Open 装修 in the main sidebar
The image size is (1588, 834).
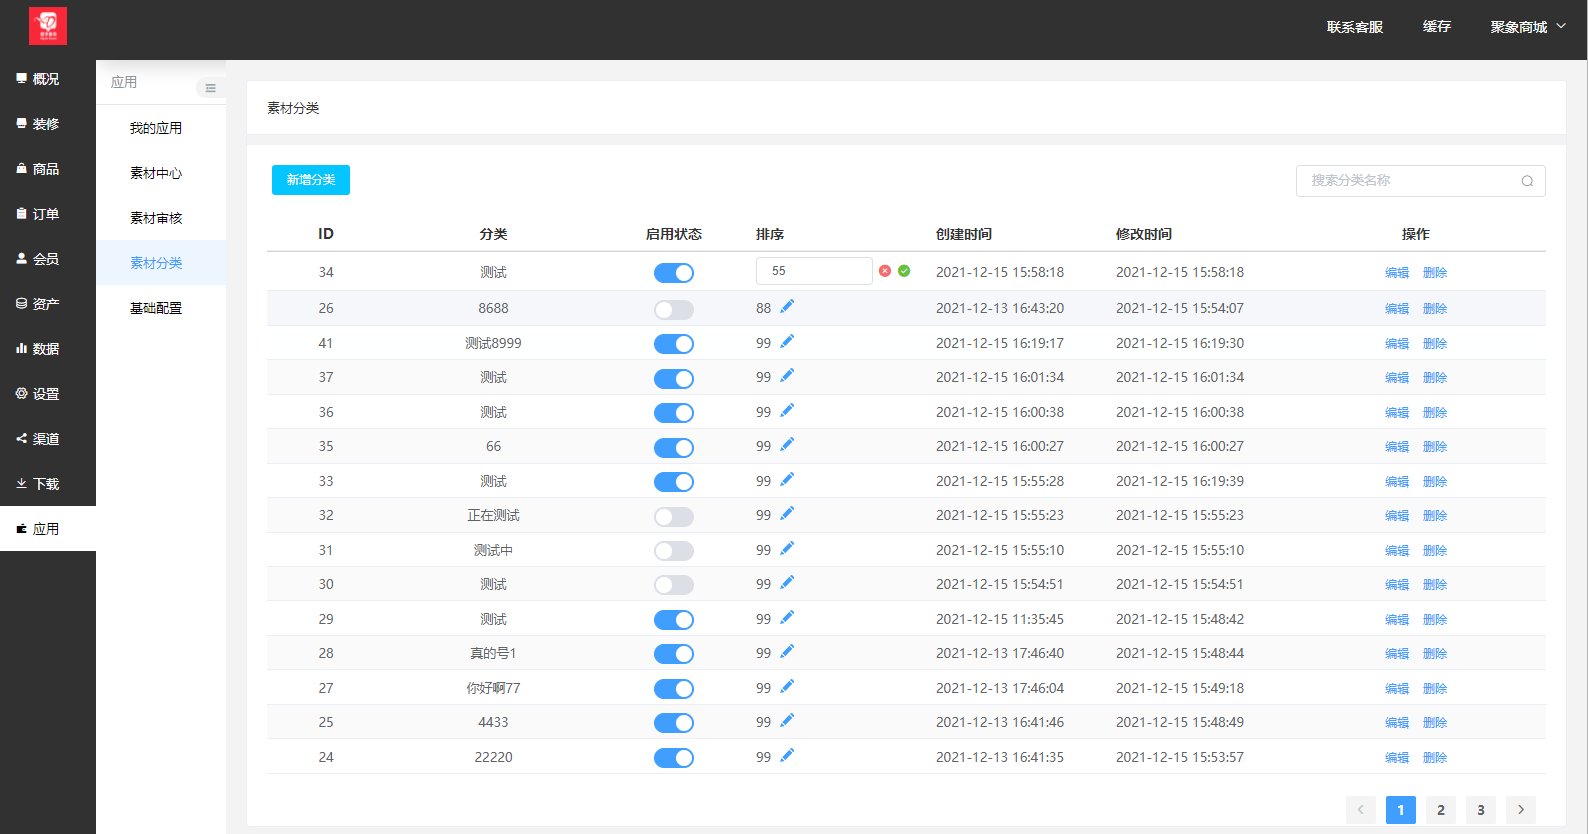tap(48, 124)
